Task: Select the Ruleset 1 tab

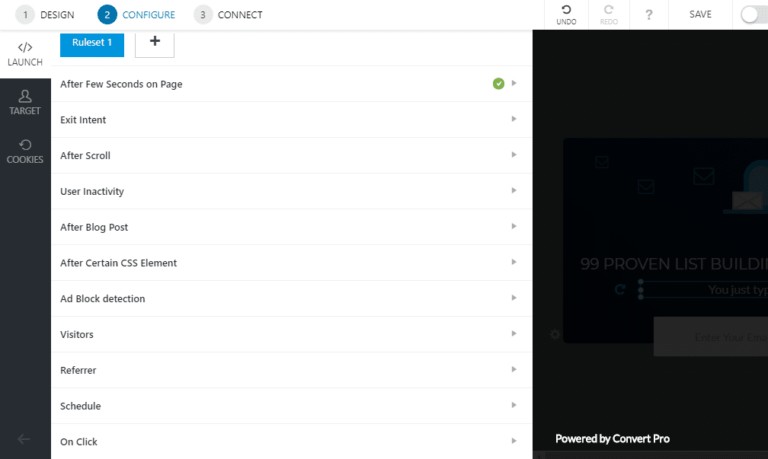Action: pos(92,44)
